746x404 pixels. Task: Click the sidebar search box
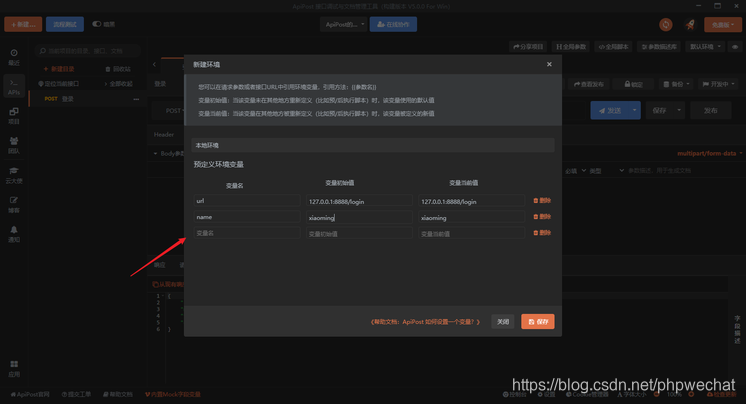tap(88, 51)
